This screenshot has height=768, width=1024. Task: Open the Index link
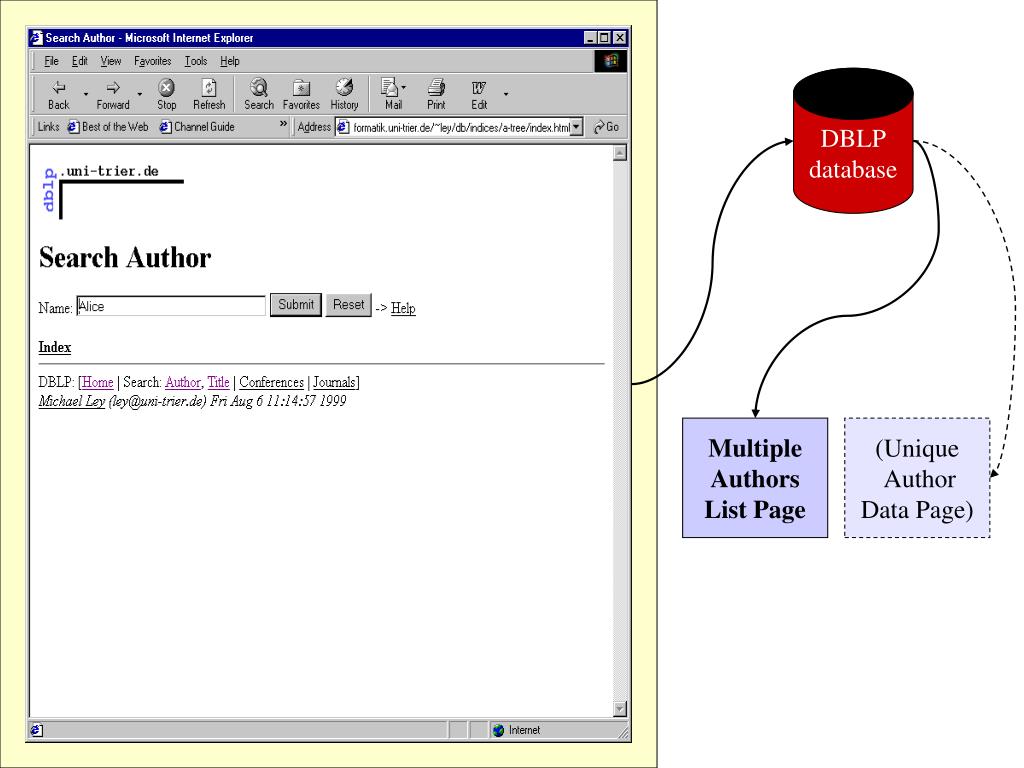pyautogui.click(x=55, y=347)
